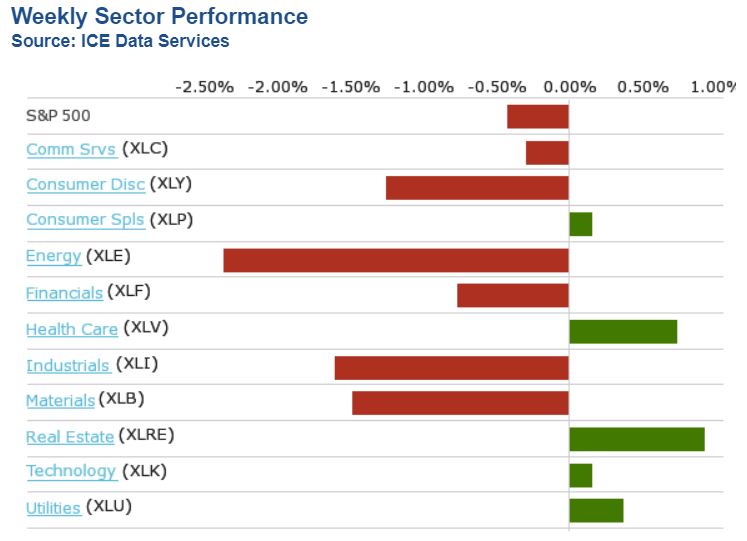Open the Consumer Spls sector link
The height and width of the screenshot is (541, 747).
pyautogui.click(x=85, y=220)
